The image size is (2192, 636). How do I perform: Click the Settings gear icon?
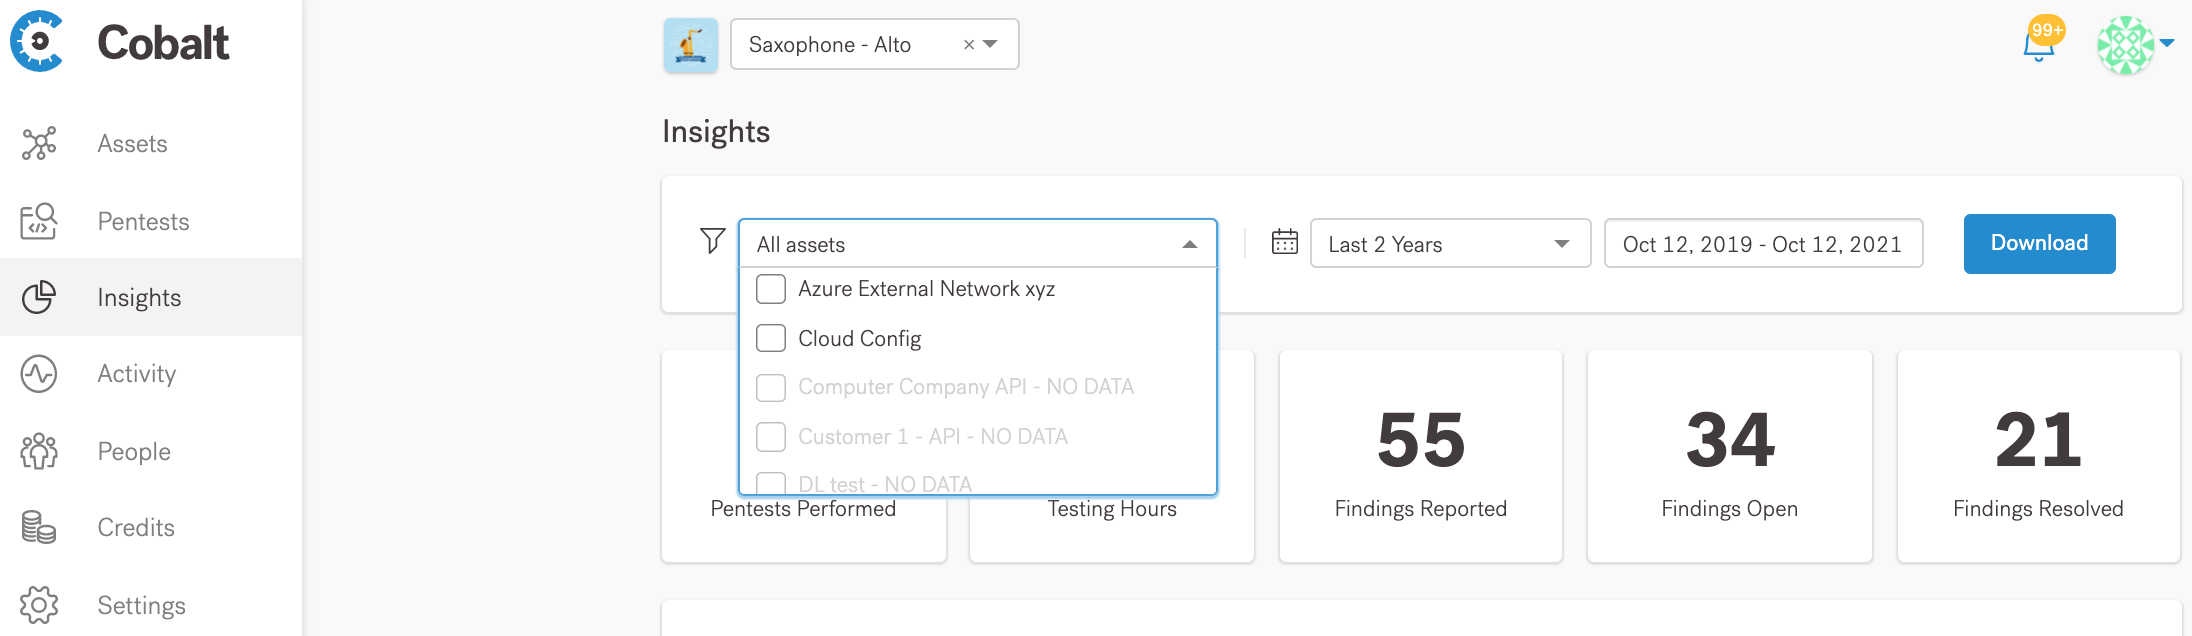[39, 605]
